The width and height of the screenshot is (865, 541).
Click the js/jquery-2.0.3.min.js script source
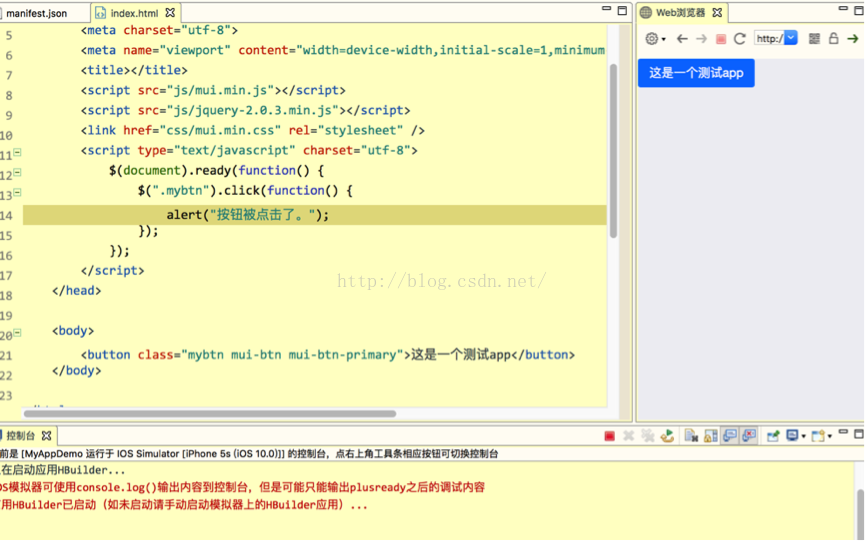[253, 110]
